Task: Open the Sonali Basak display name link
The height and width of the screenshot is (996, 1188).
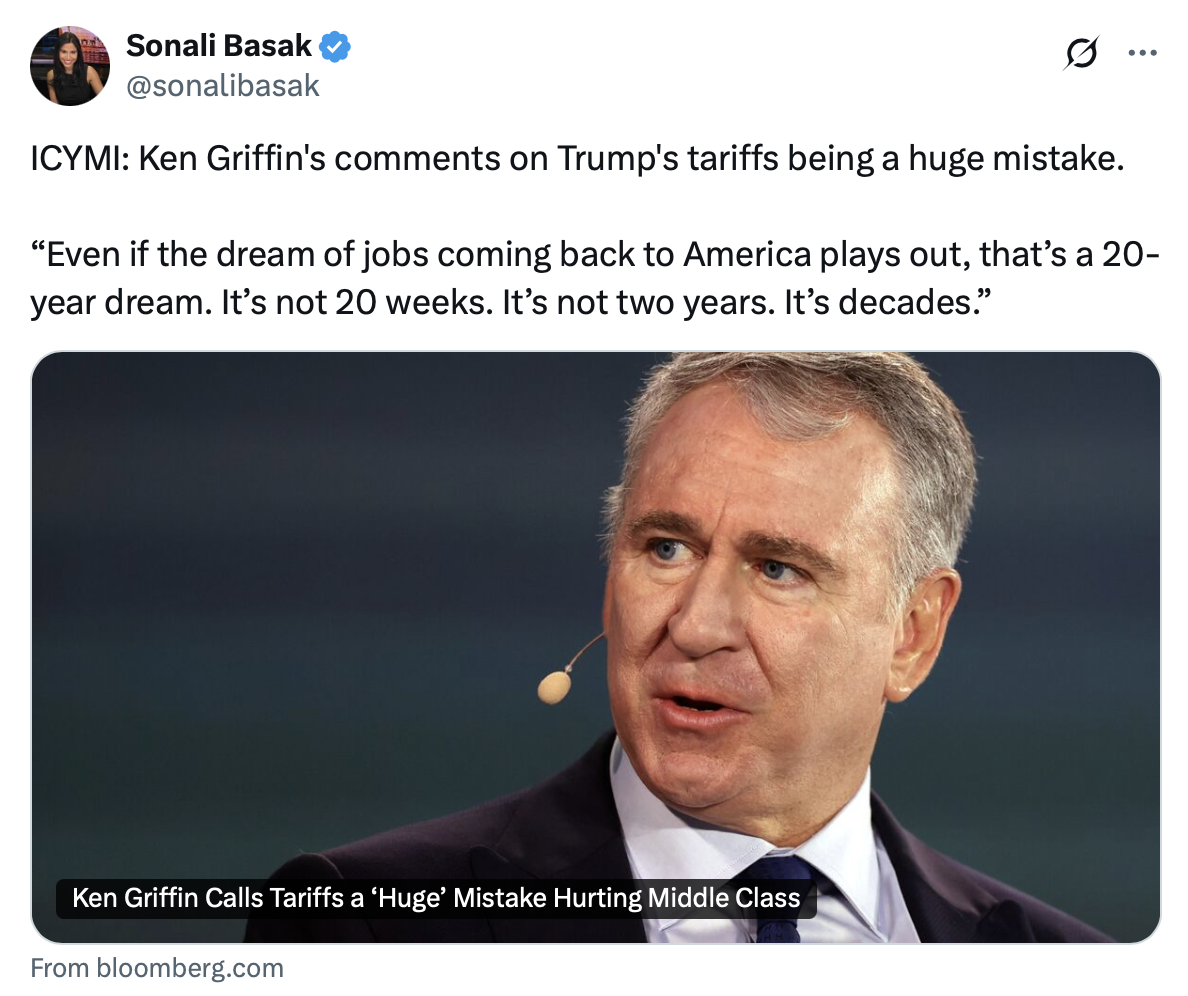Action: point(218,45)
